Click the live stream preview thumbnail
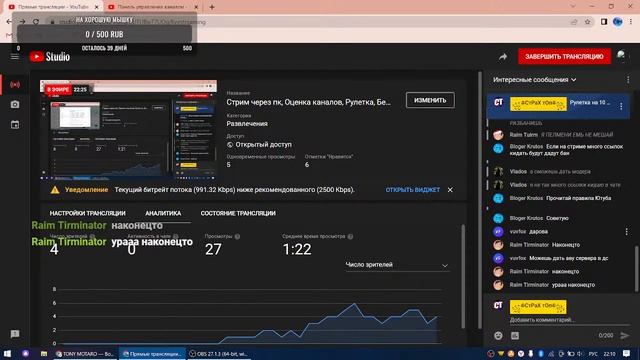This screenshot has height=360, width=640. [128, 130]
